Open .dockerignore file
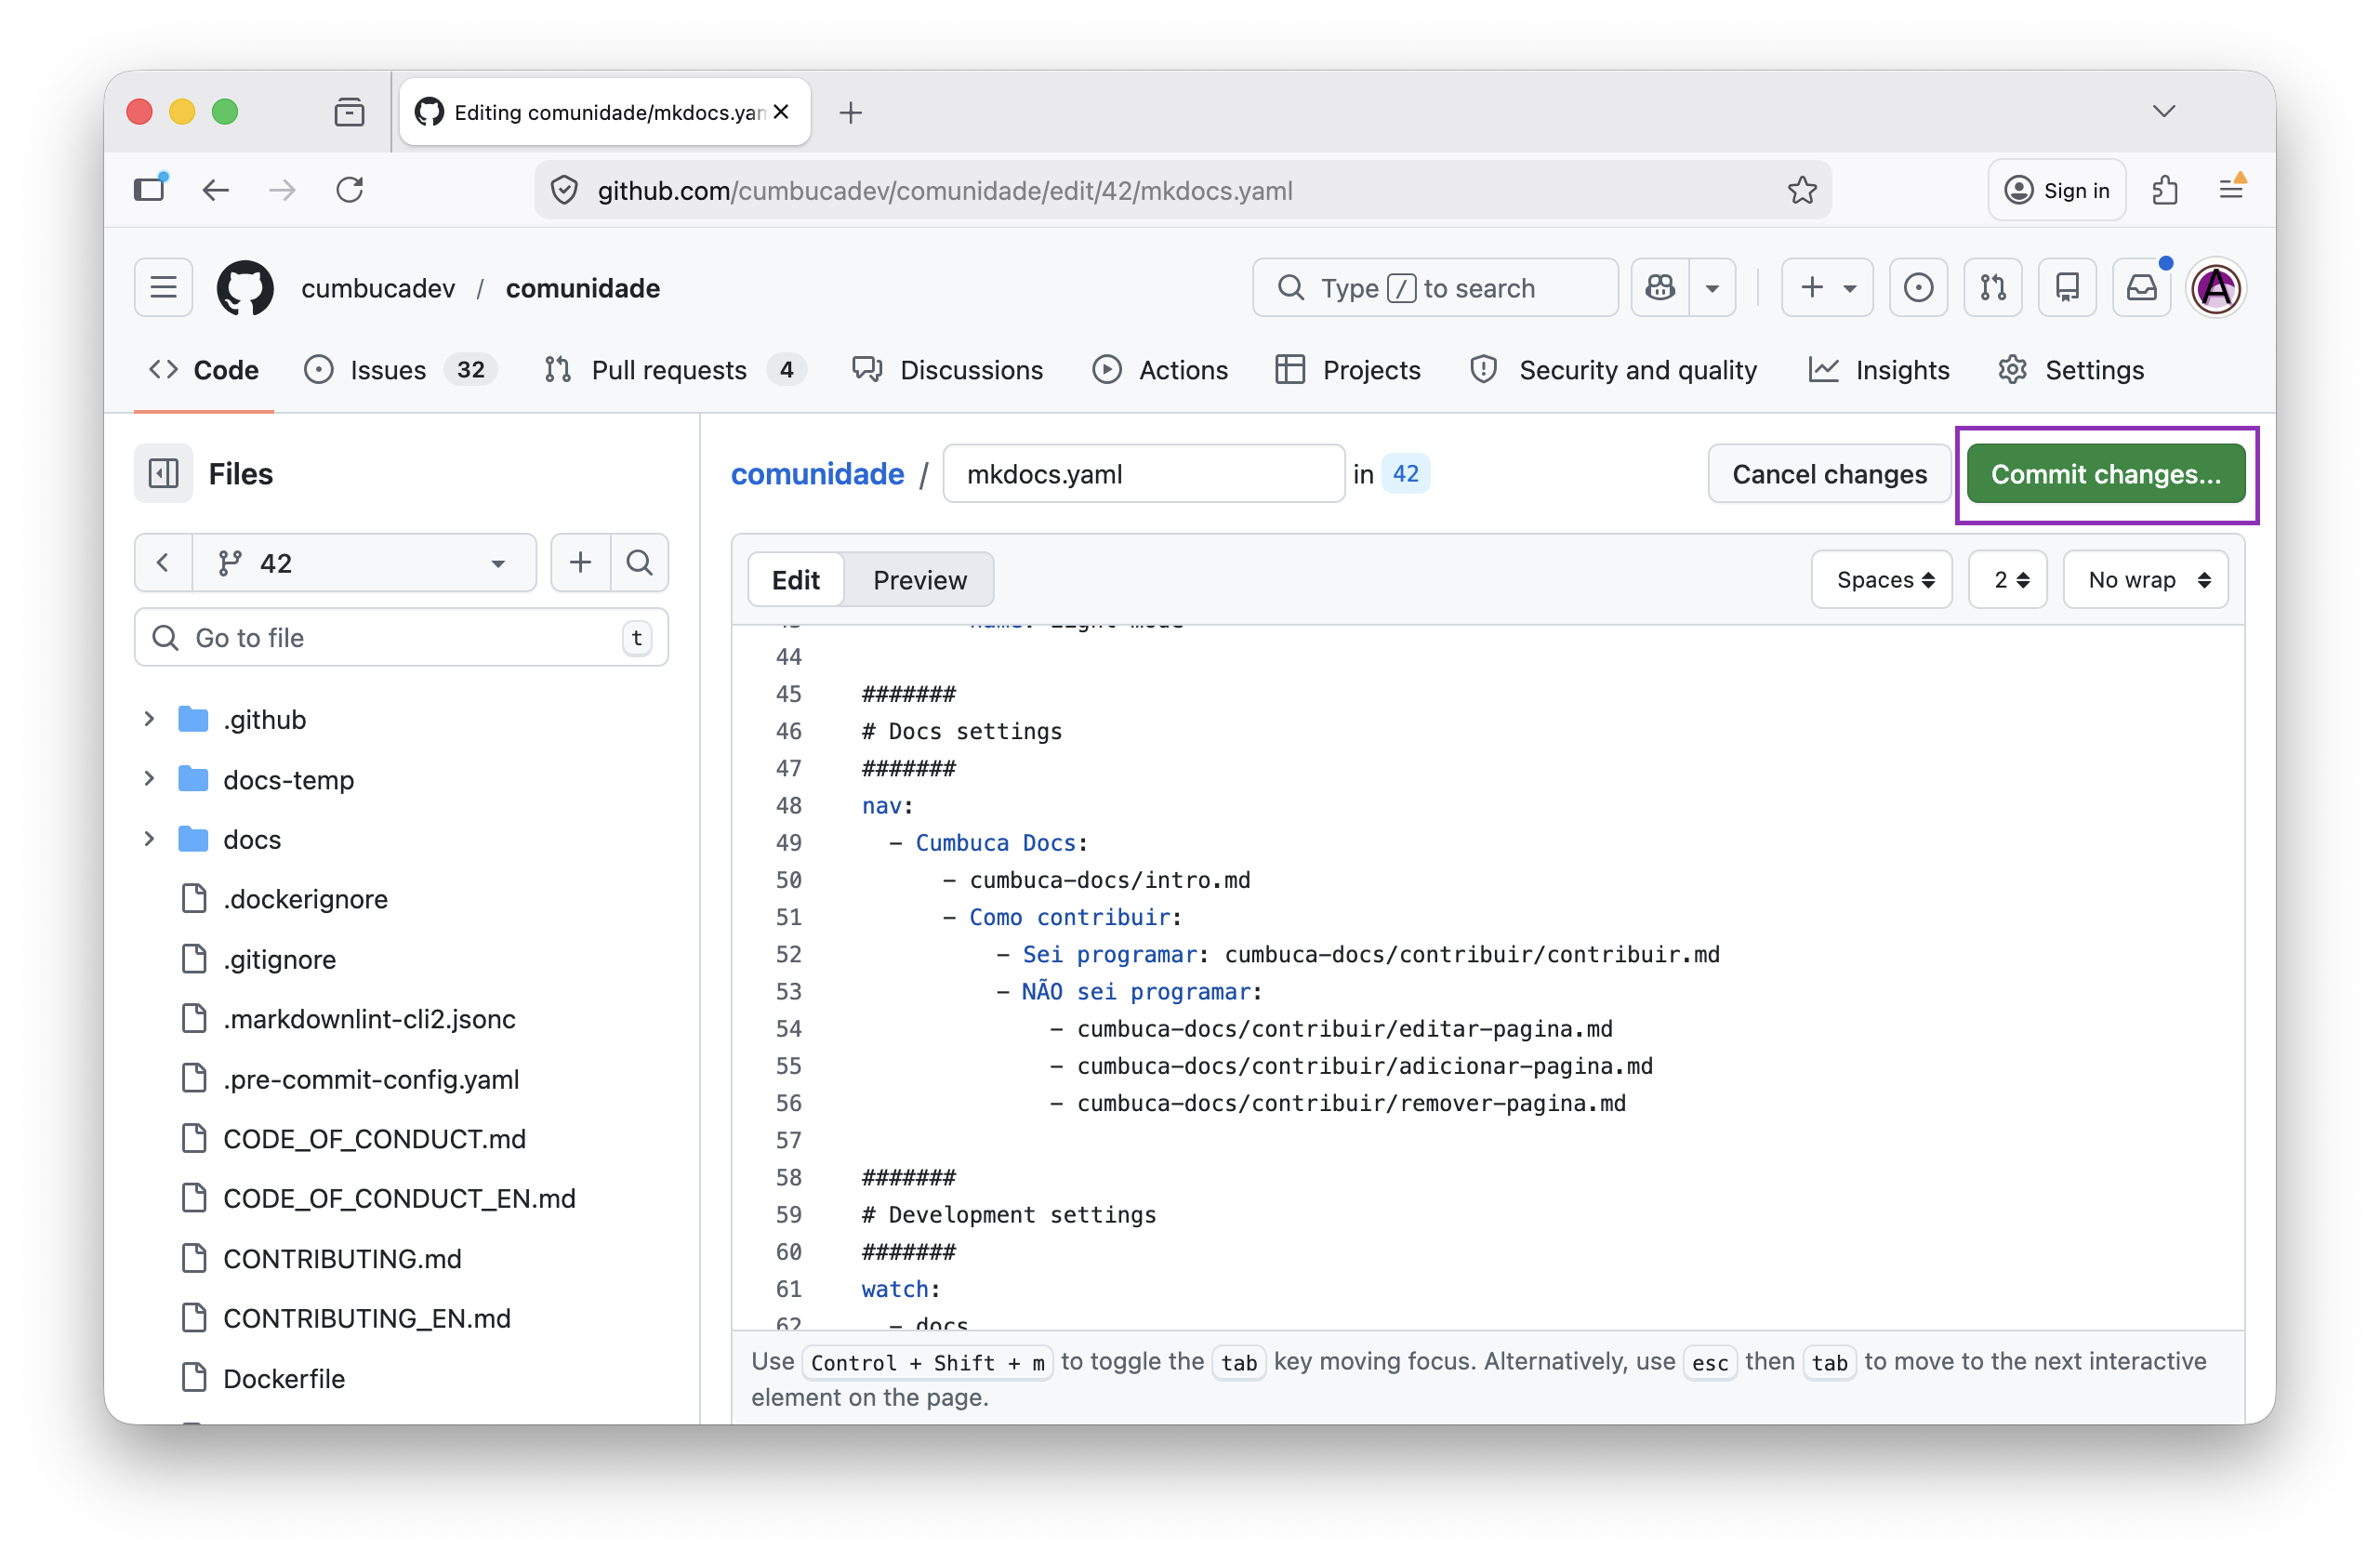Screen dimensions: 2380x1562 click(x=305, y=899)
